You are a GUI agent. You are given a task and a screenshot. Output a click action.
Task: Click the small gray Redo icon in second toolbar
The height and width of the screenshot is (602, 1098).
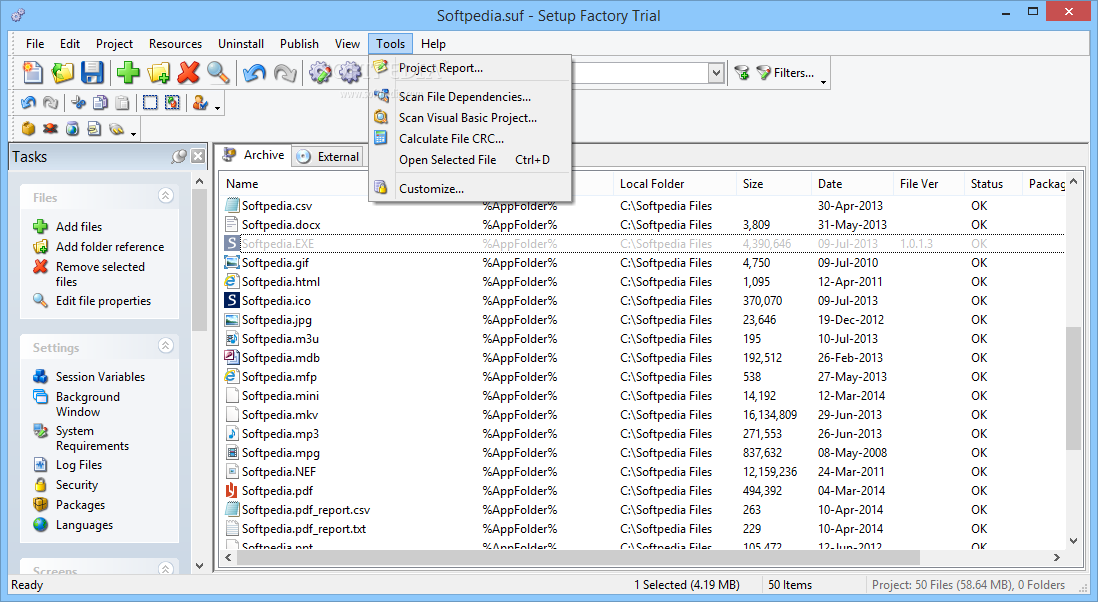(50, 103)
